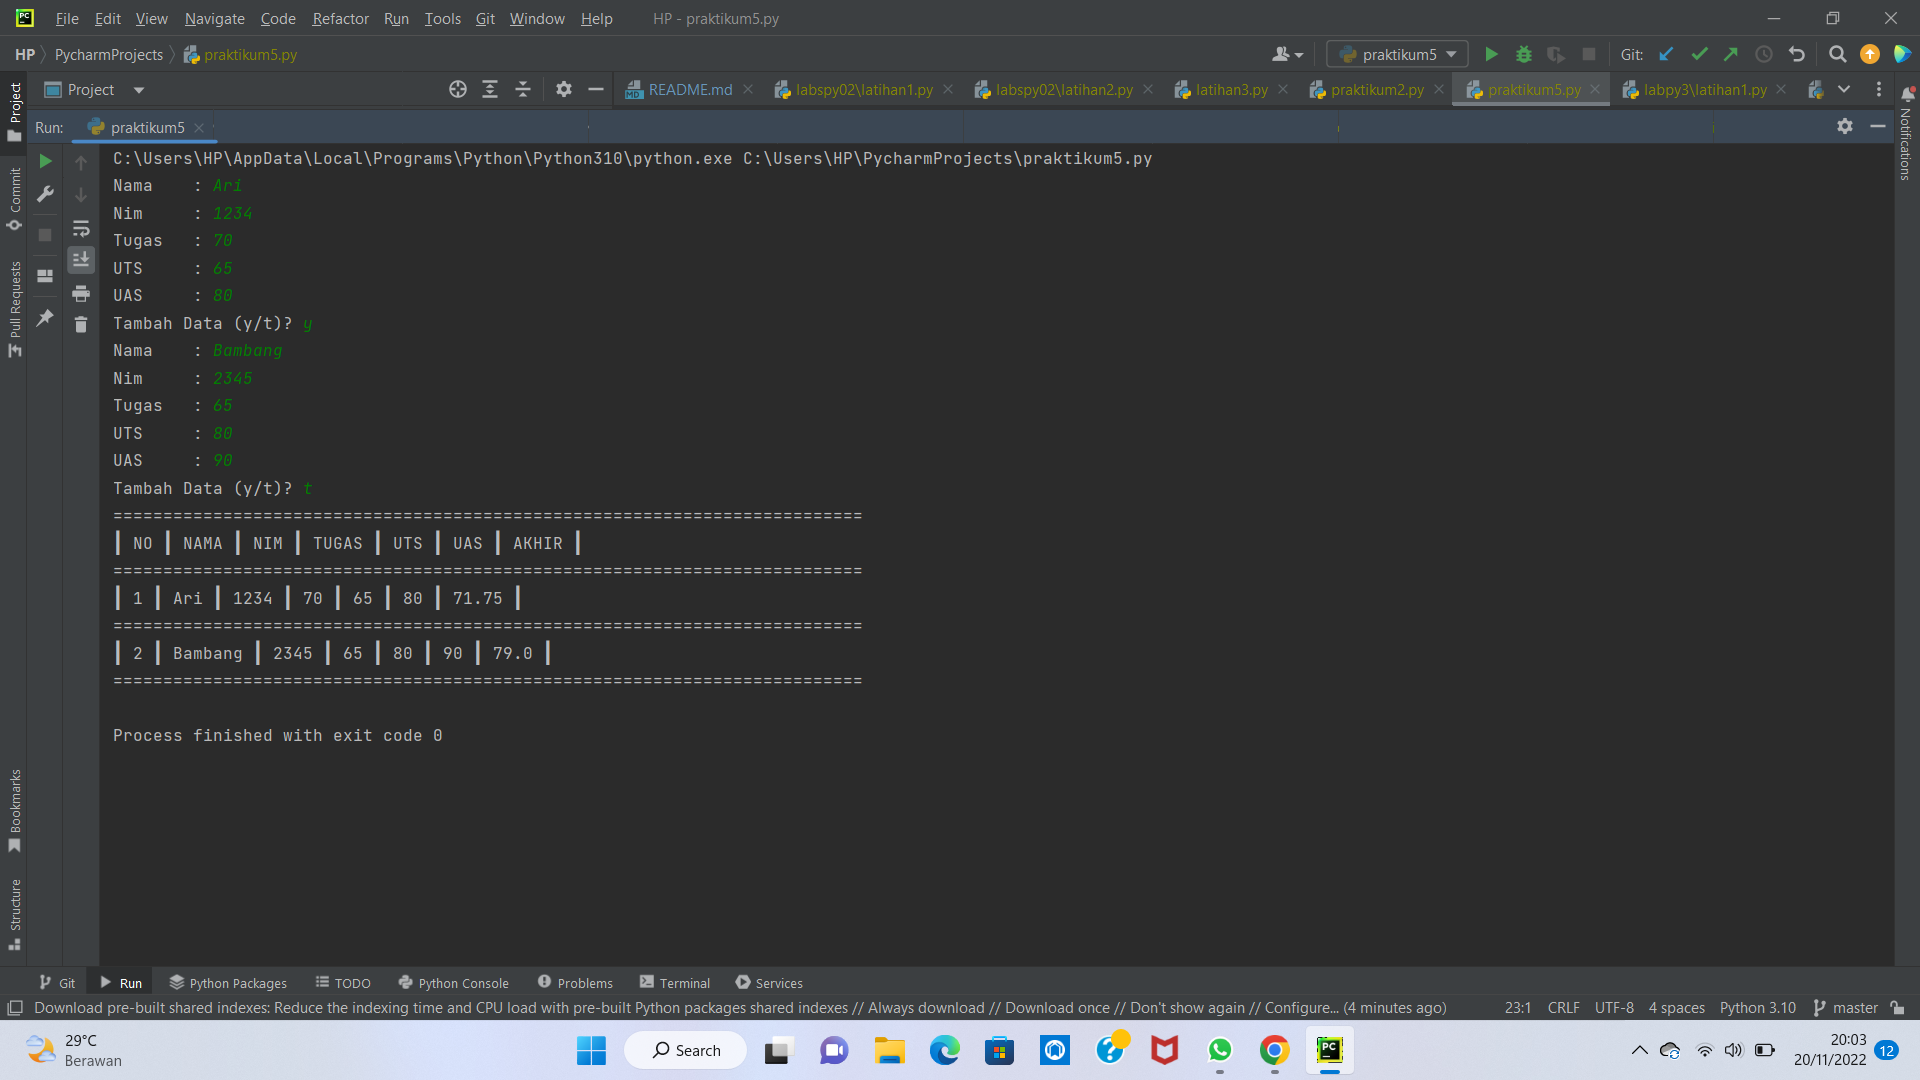This screenshot has height=1080, width=1920.
Task: Open Windows taskbar Search box
Action: coord(686,1050)
